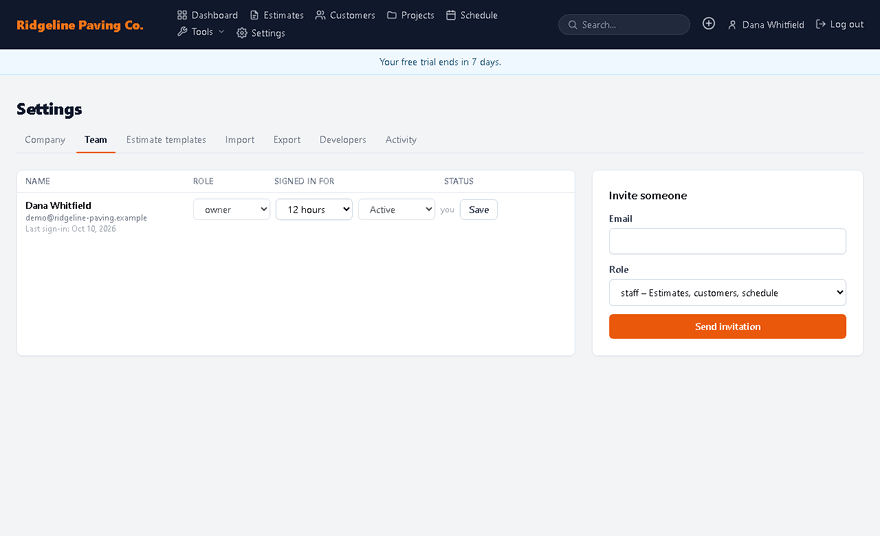Click the plus circle quick-add icon

point(708,24)
